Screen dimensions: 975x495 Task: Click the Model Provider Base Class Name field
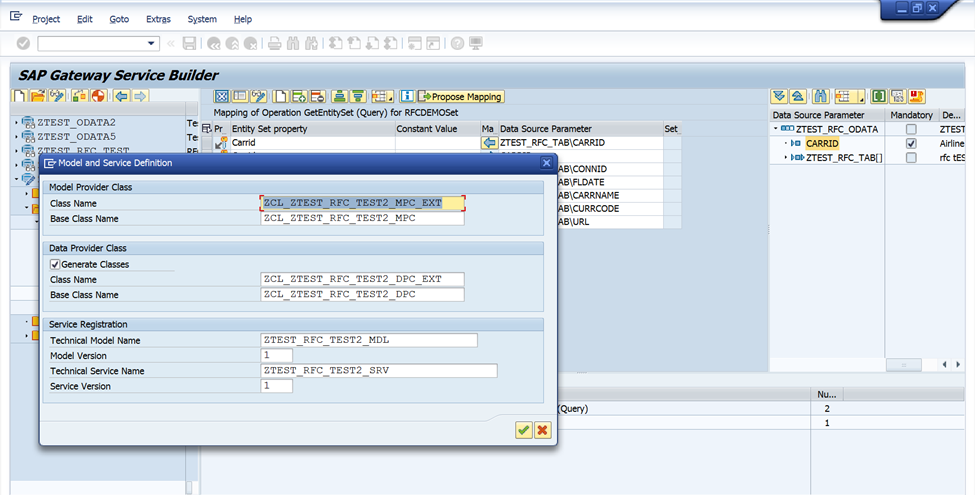pyautogui.click(x=363, y=218)
